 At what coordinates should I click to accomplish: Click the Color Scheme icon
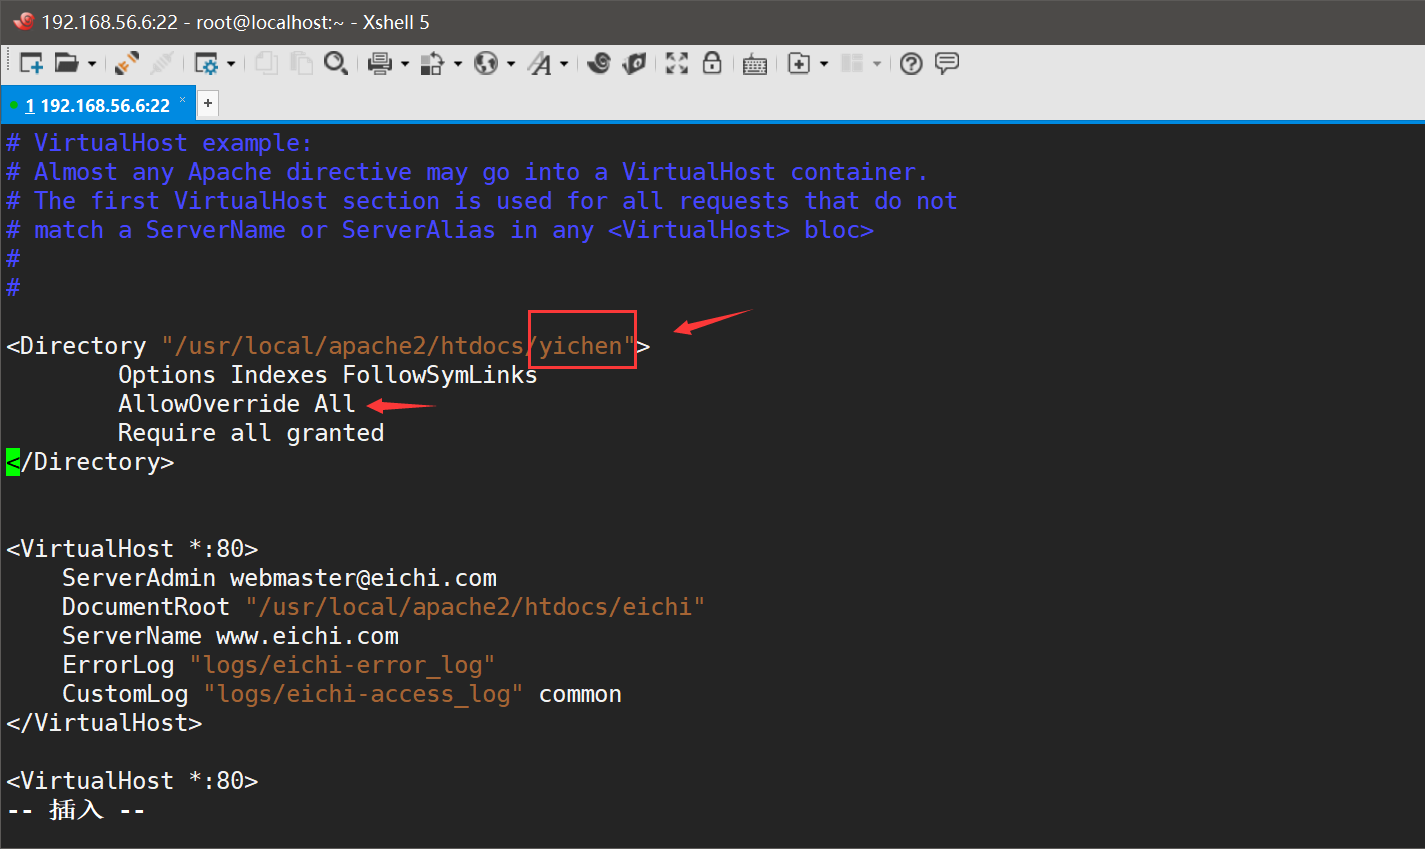pos(432,64)
